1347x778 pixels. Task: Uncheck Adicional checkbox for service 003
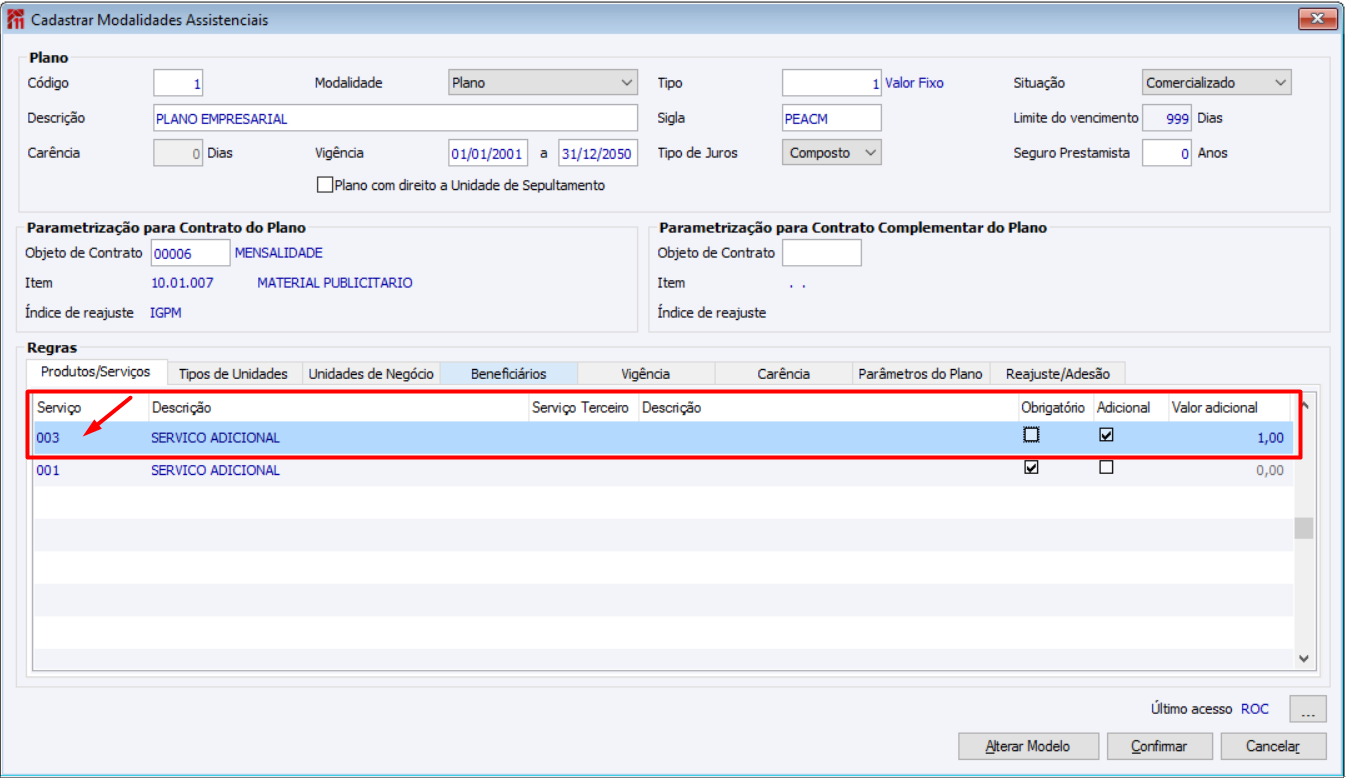pyautogui.click(x=1106, y=435)
